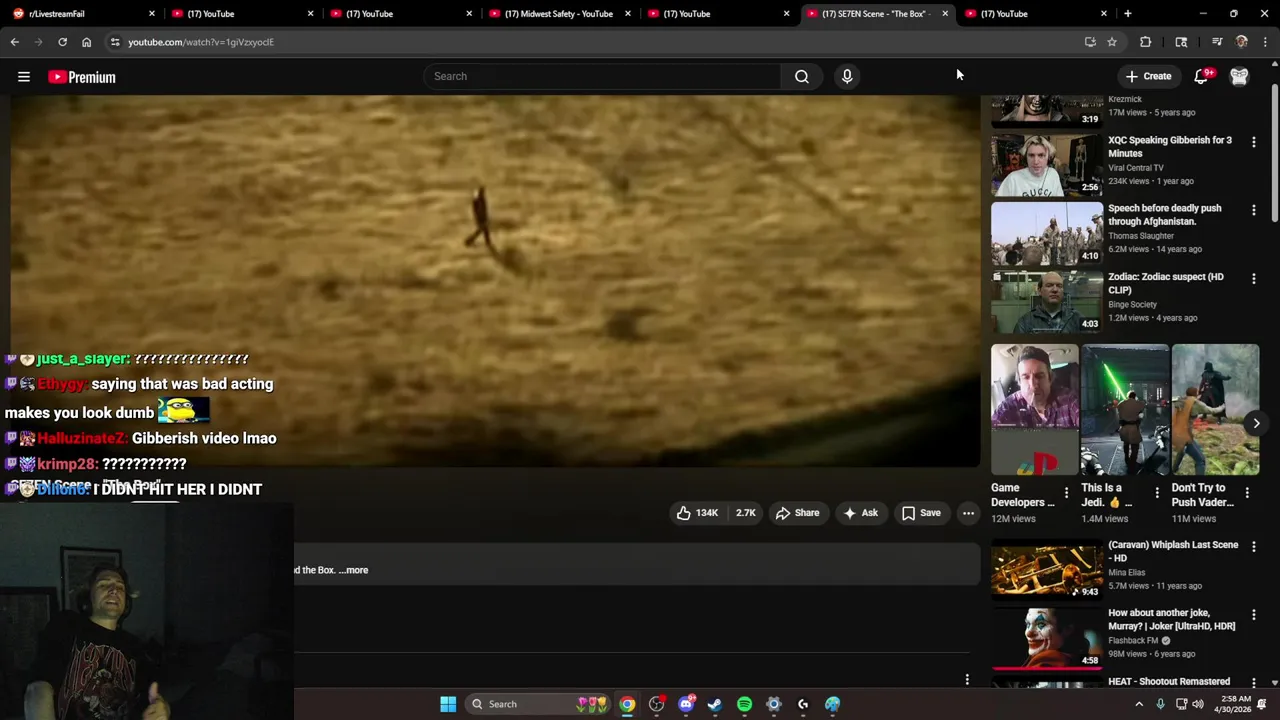Open the Joker Murray scene thumbnail
Screen dimensions: 1280x720
tap(1047, 637)
